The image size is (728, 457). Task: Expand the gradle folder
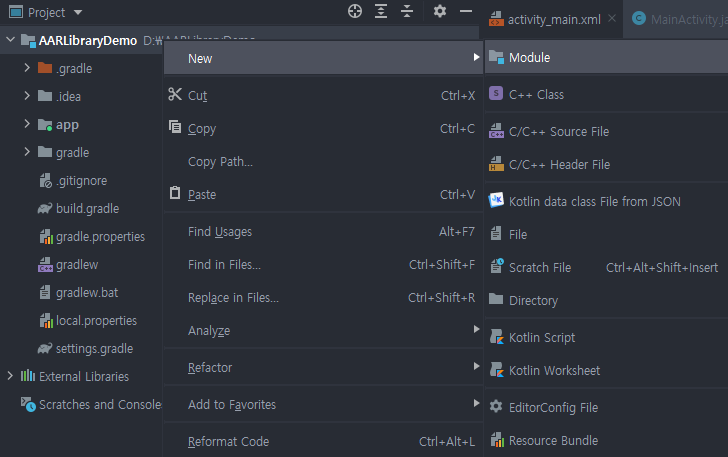[27, 152]
